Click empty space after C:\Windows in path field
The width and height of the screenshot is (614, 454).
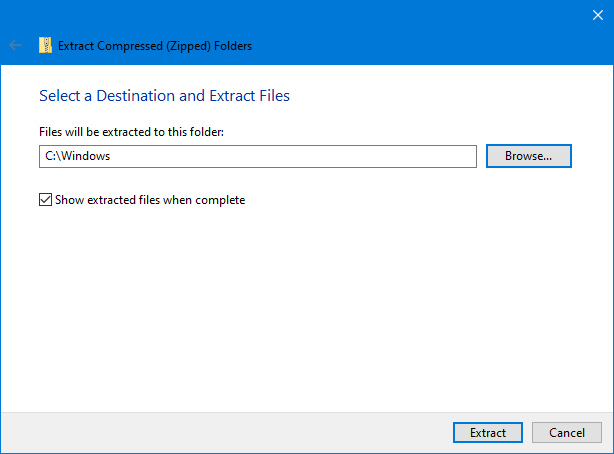(x=300, y=156)
